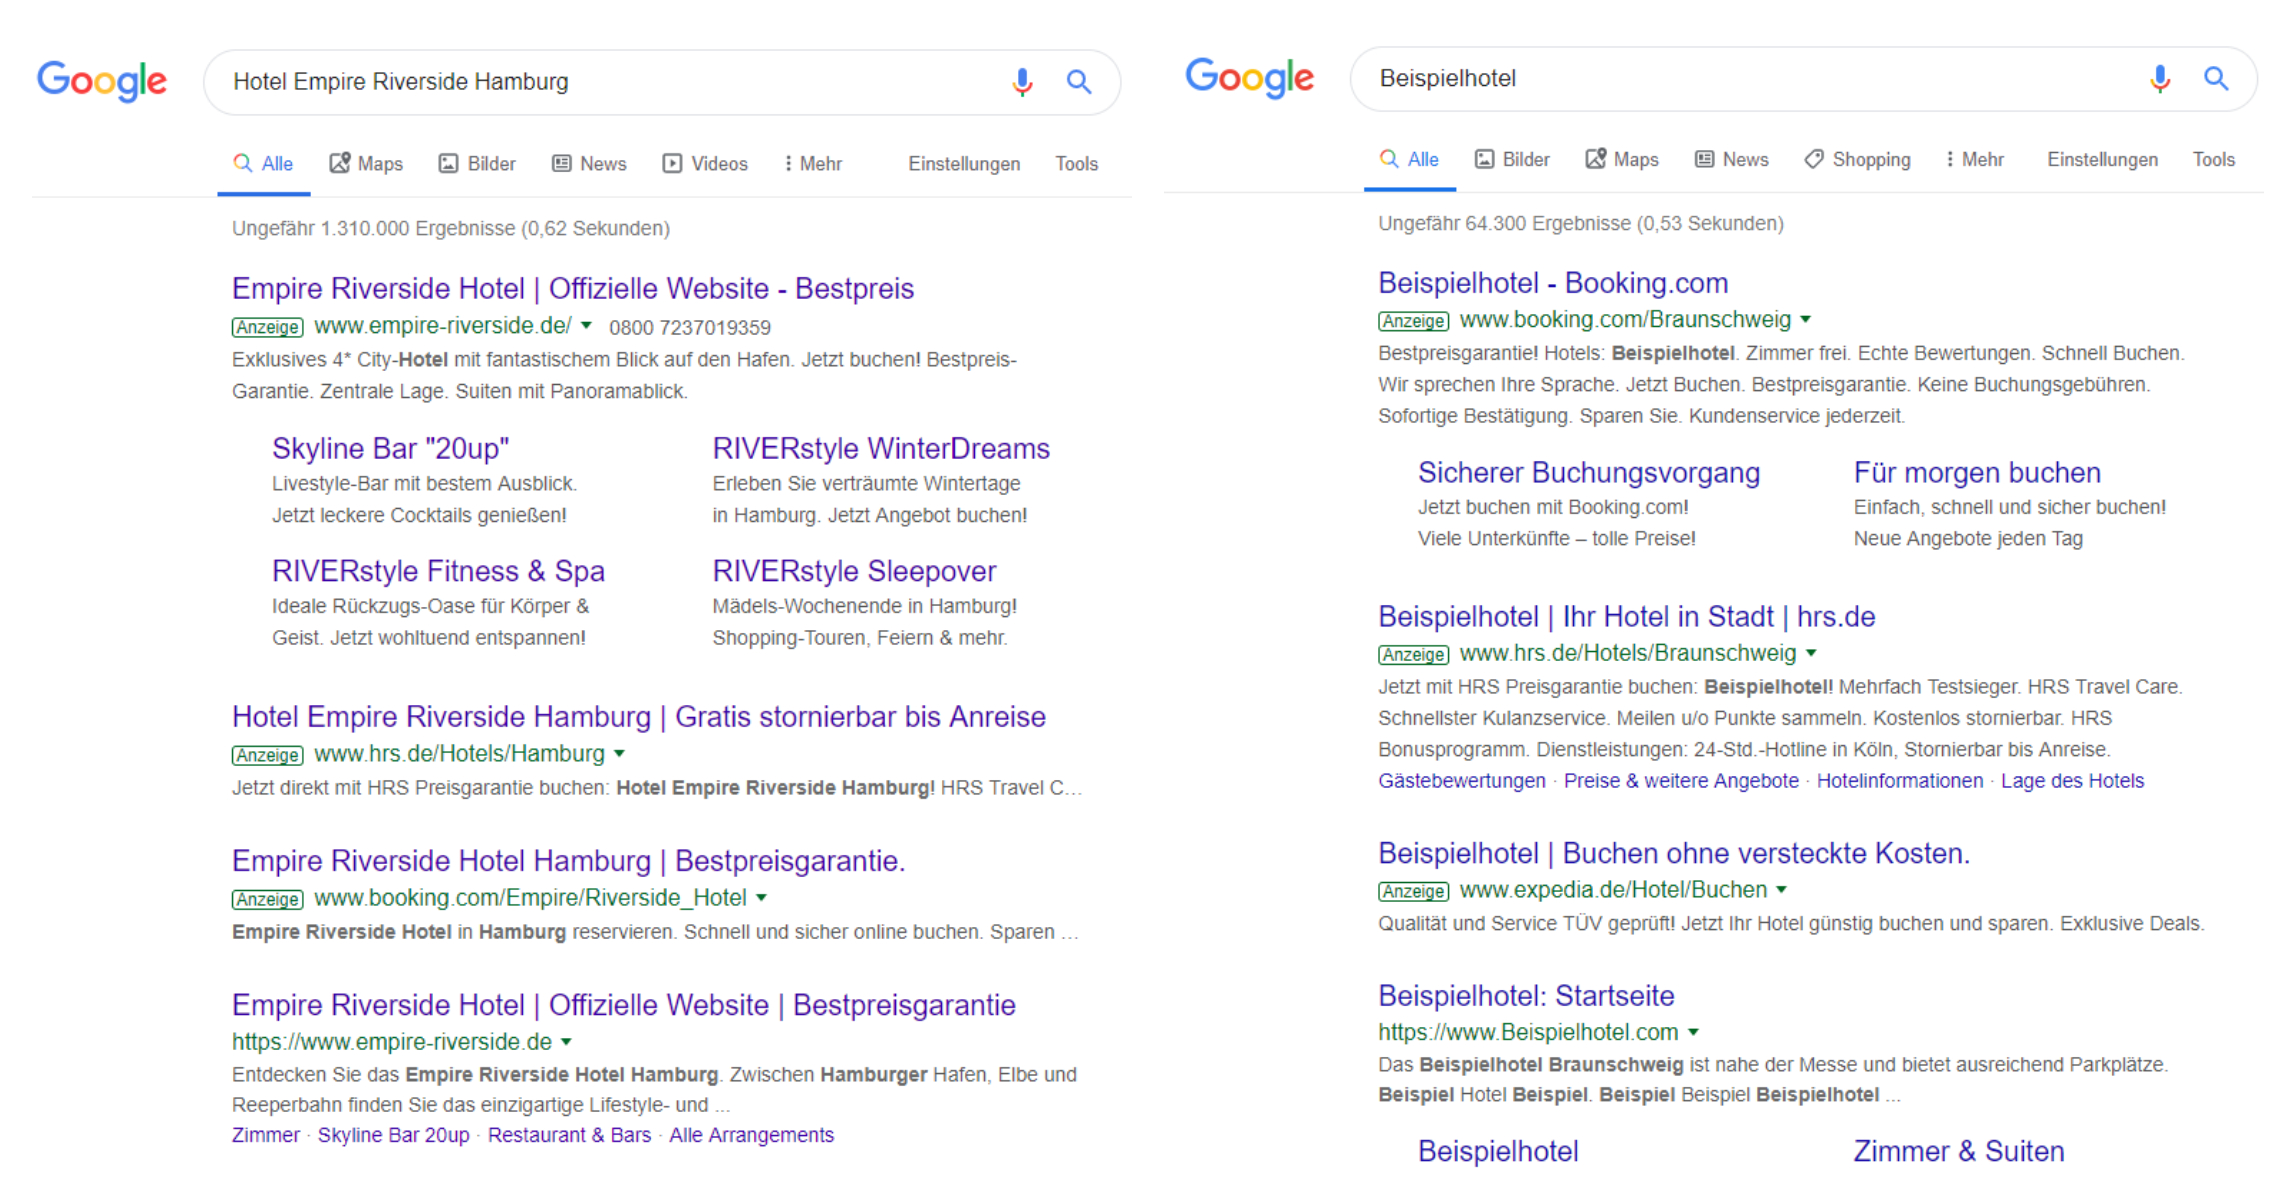Expand dropdown arrow next to https://www.Beispielhotel.com
The height and width of the screenshot is (1200, 2296).
coord(1693,1032)
